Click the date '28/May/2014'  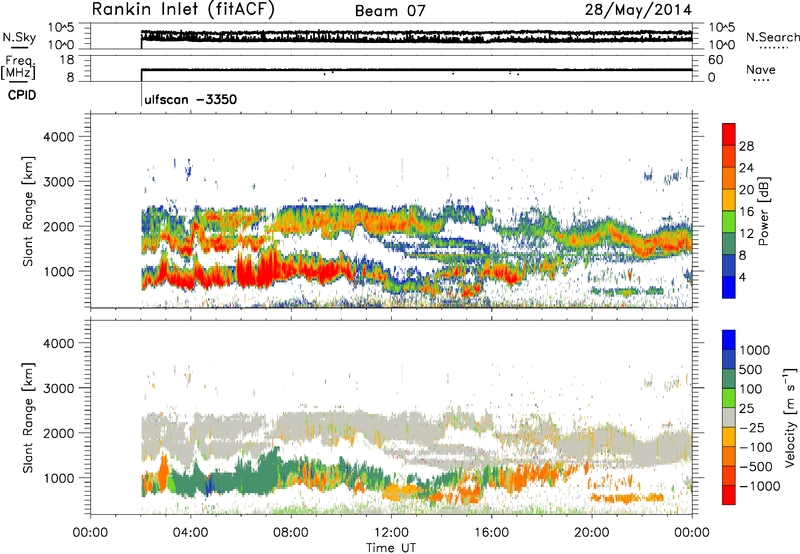coord(638,10)
